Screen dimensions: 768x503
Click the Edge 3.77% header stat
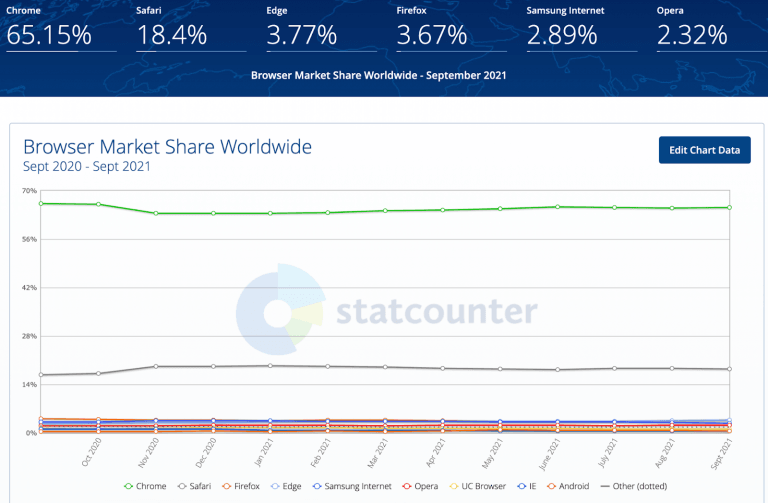tap(302, 30)
